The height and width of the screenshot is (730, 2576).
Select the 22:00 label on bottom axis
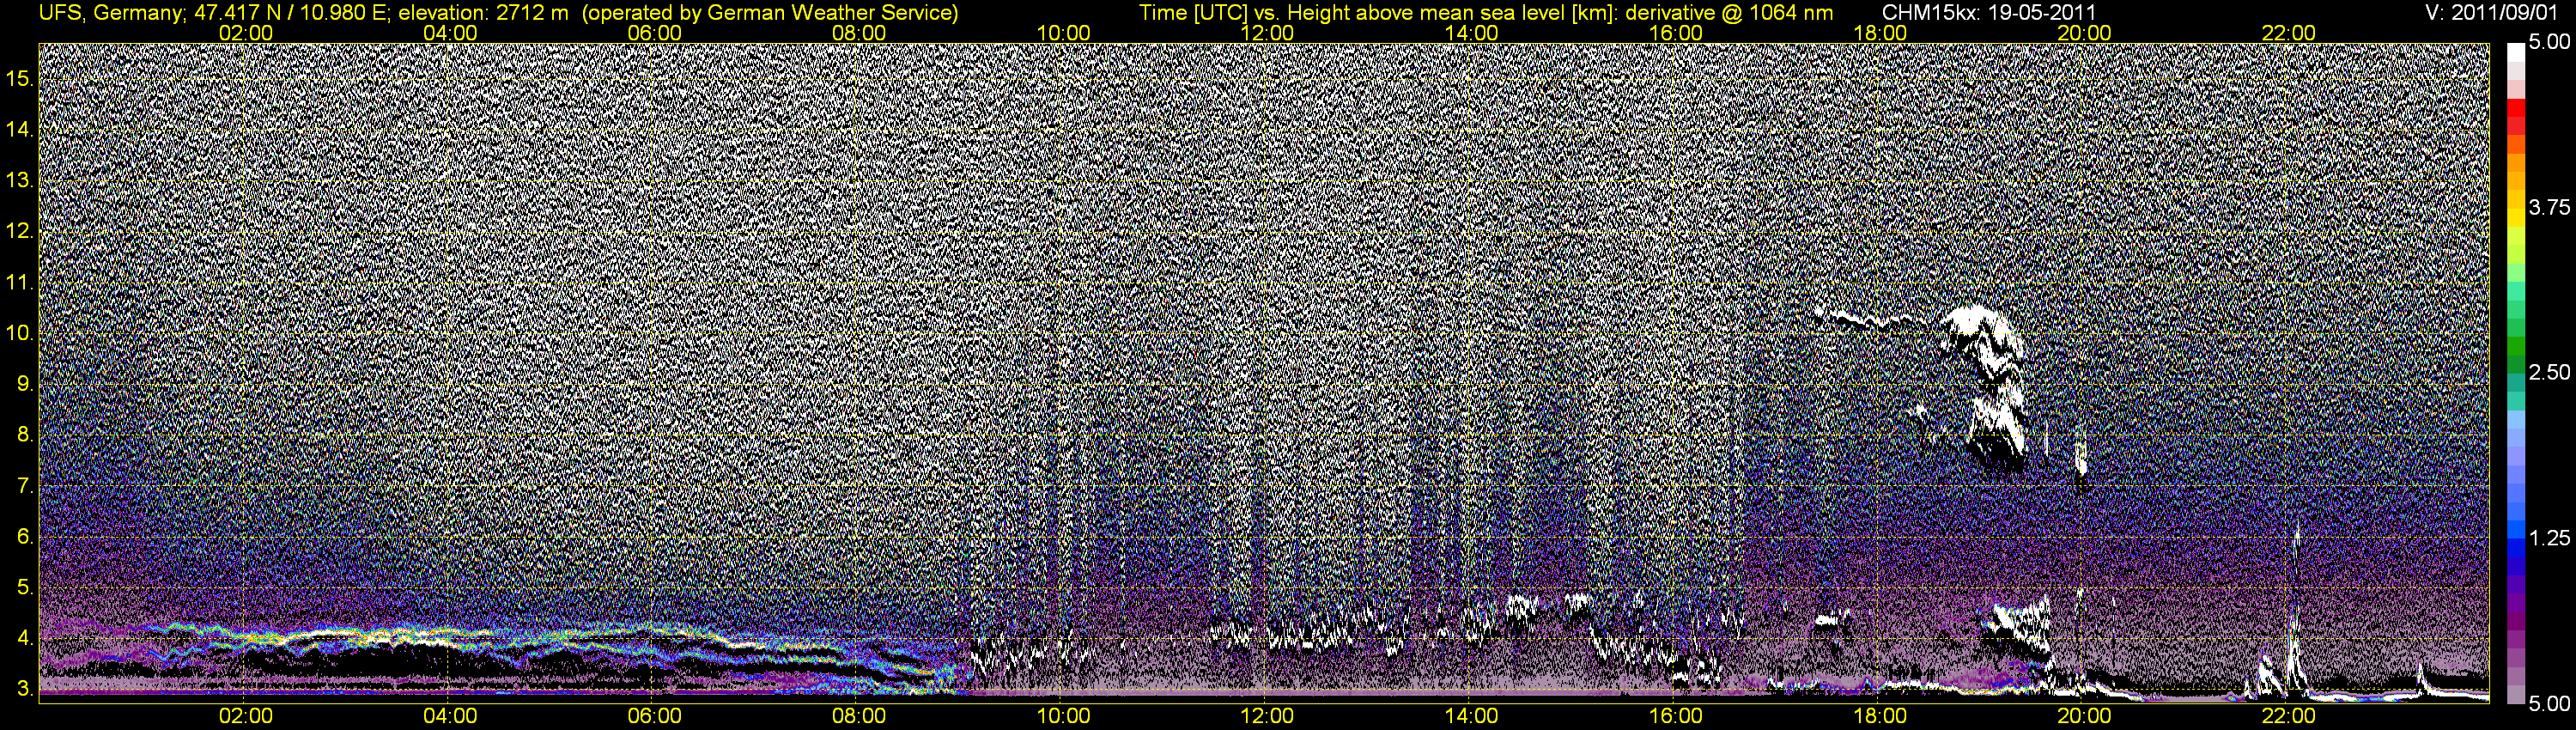click(2289, 716)
